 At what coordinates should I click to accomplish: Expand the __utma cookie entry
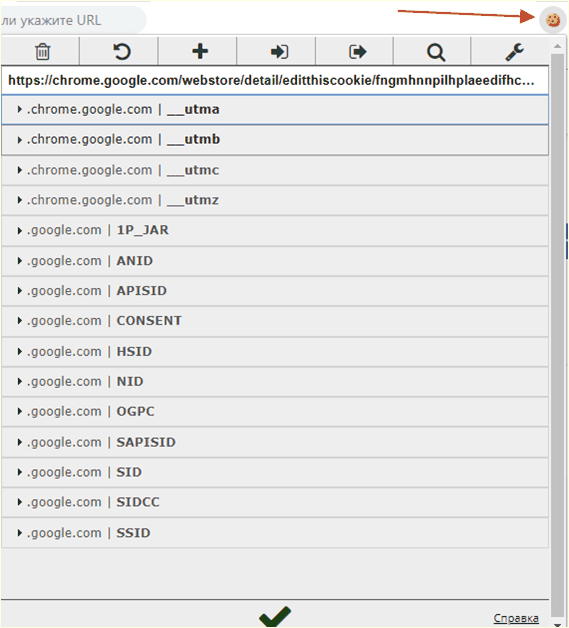tap(275, 109)
